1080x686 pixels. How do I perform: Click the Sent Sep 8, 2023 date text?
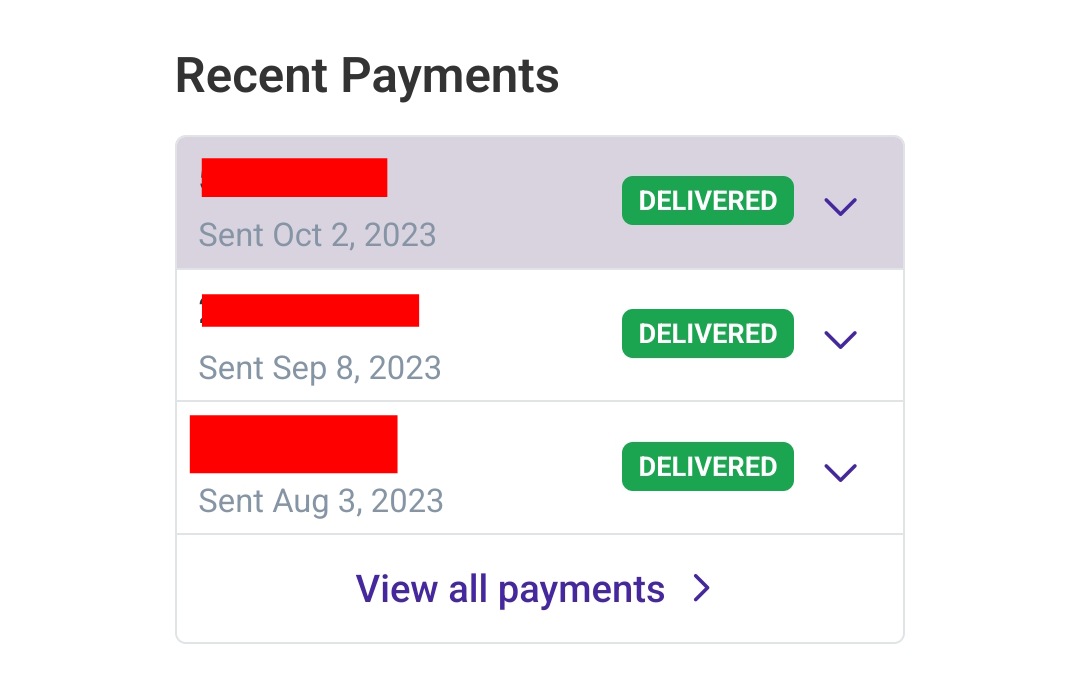click(319, 368)
